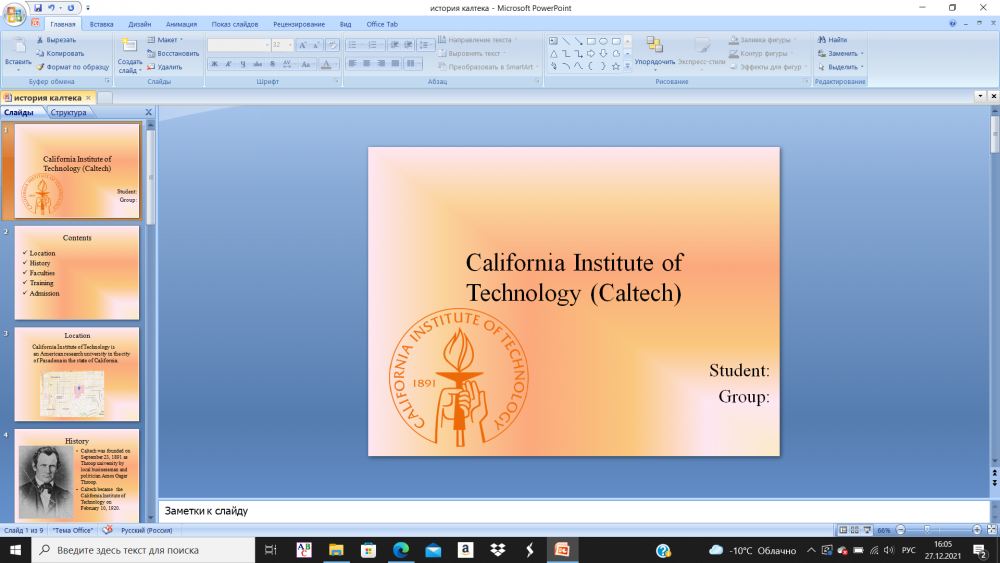This screenshot has height=563, width=1000.
Task: Open the Показ слайдов ribbon tab
Action: point(235,24)
